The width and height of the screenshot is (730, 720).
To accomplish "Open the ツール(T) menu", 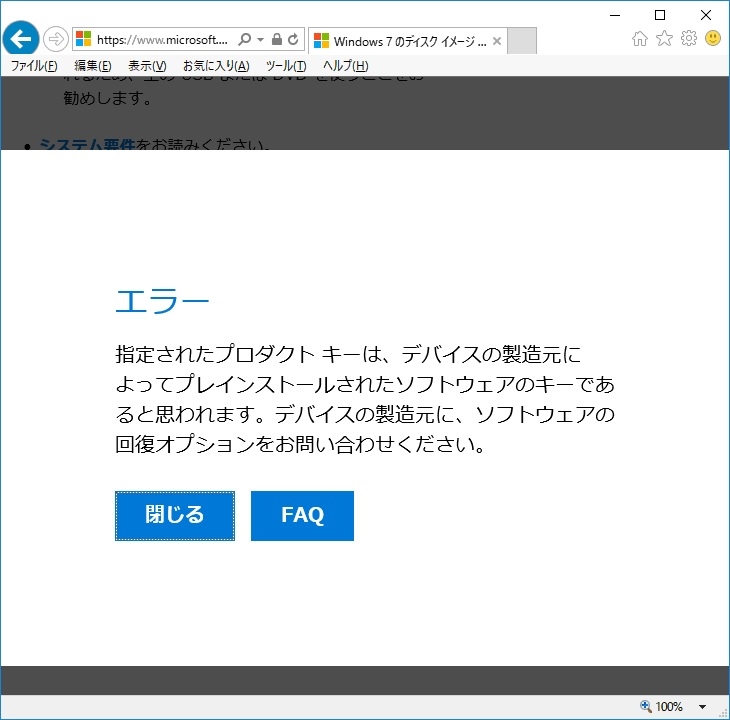I will point(286,66).
